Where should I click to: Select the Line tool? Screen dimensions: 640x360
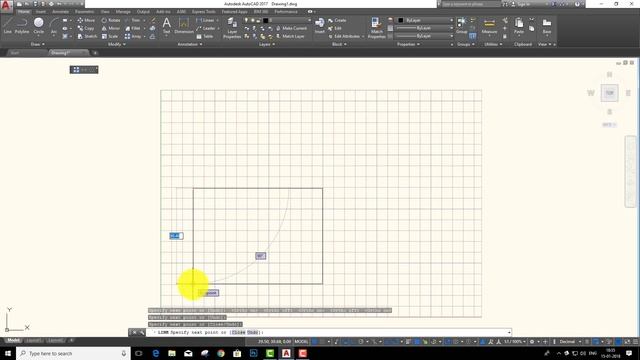tap(8, 25)
